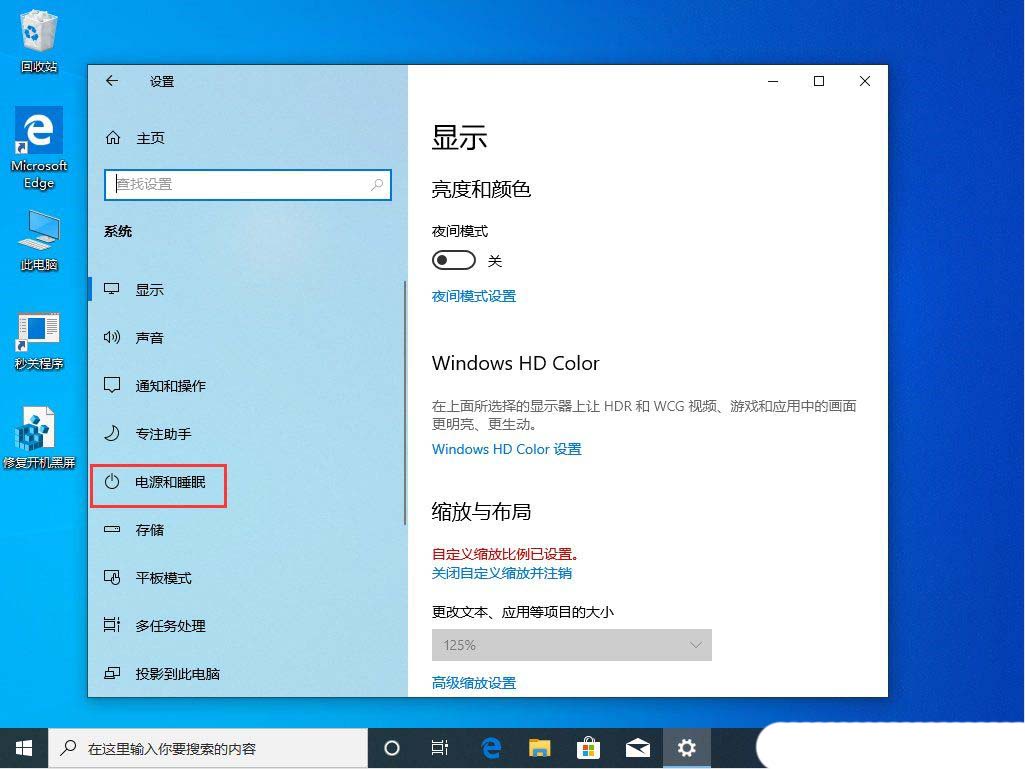Click the back arrow in Settings
Viewport: 1025px width, 769px height.
pos(112,80)
